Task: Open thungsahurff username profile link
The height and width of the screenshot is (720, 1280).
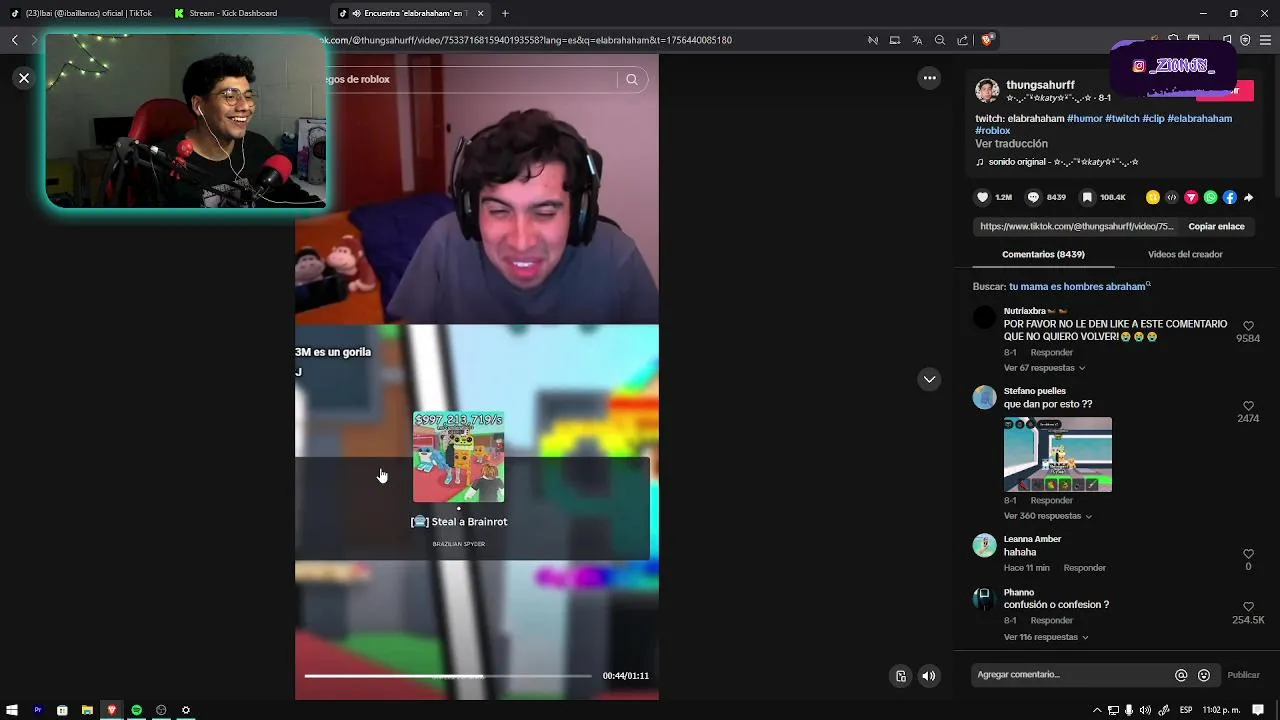Action: pyautogui.click(x=1040, y=85)
